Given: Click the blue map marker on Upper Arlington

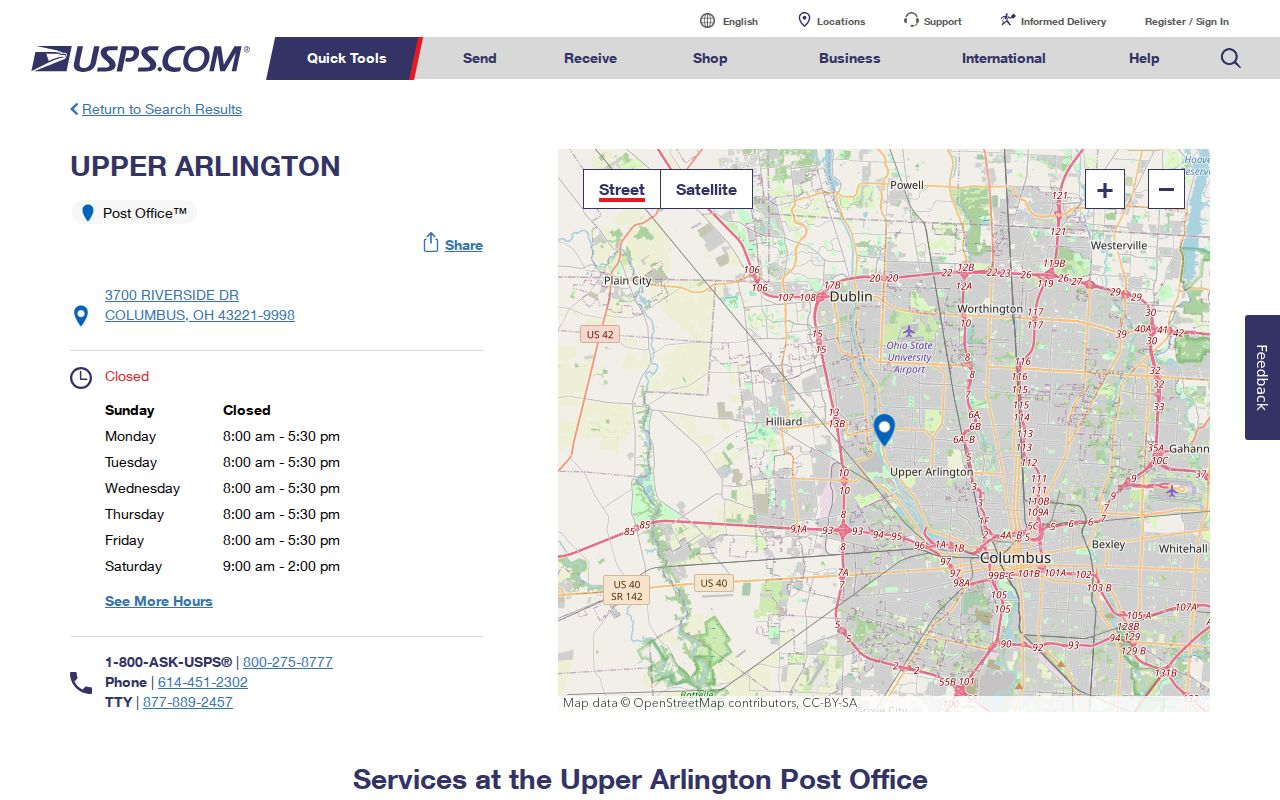Looking at the screenshot, I should [x=884, y=430].
